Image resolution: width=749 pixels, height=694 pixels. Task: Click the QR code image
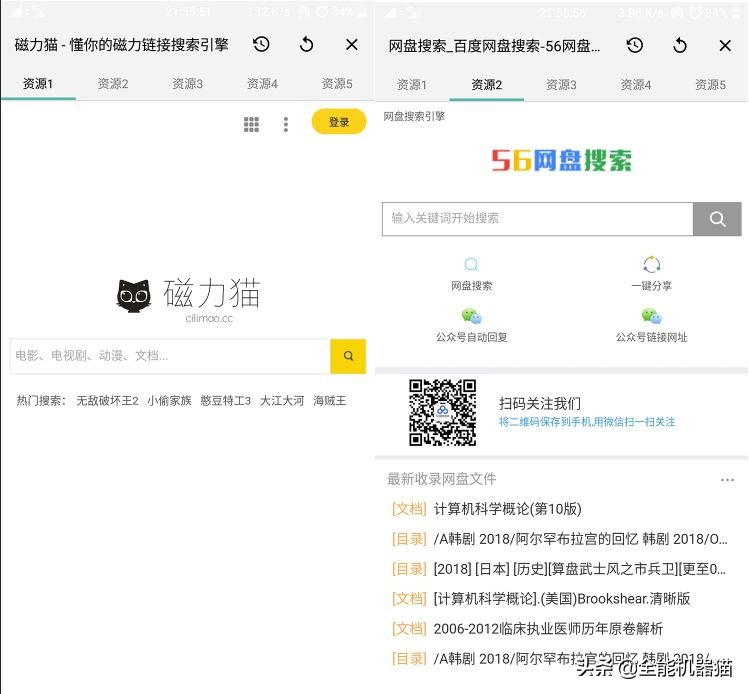[x=442, y=413]
